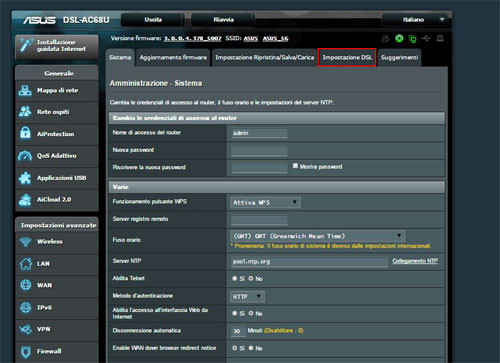The height and width of the screenshot is (363, 500).
Task: Switch to Aggiornamento firmware tab
Action: [173, 58]
